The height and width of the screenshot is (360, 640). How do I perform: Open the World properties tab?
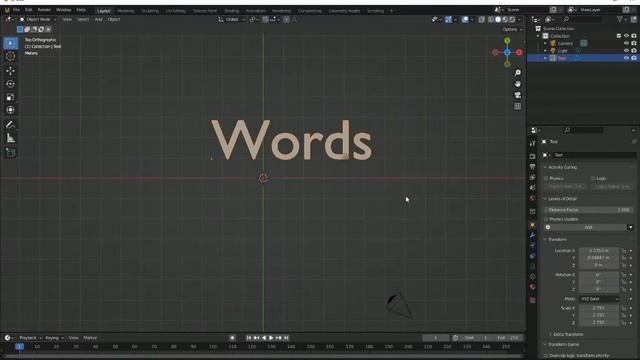click(532, 198)
